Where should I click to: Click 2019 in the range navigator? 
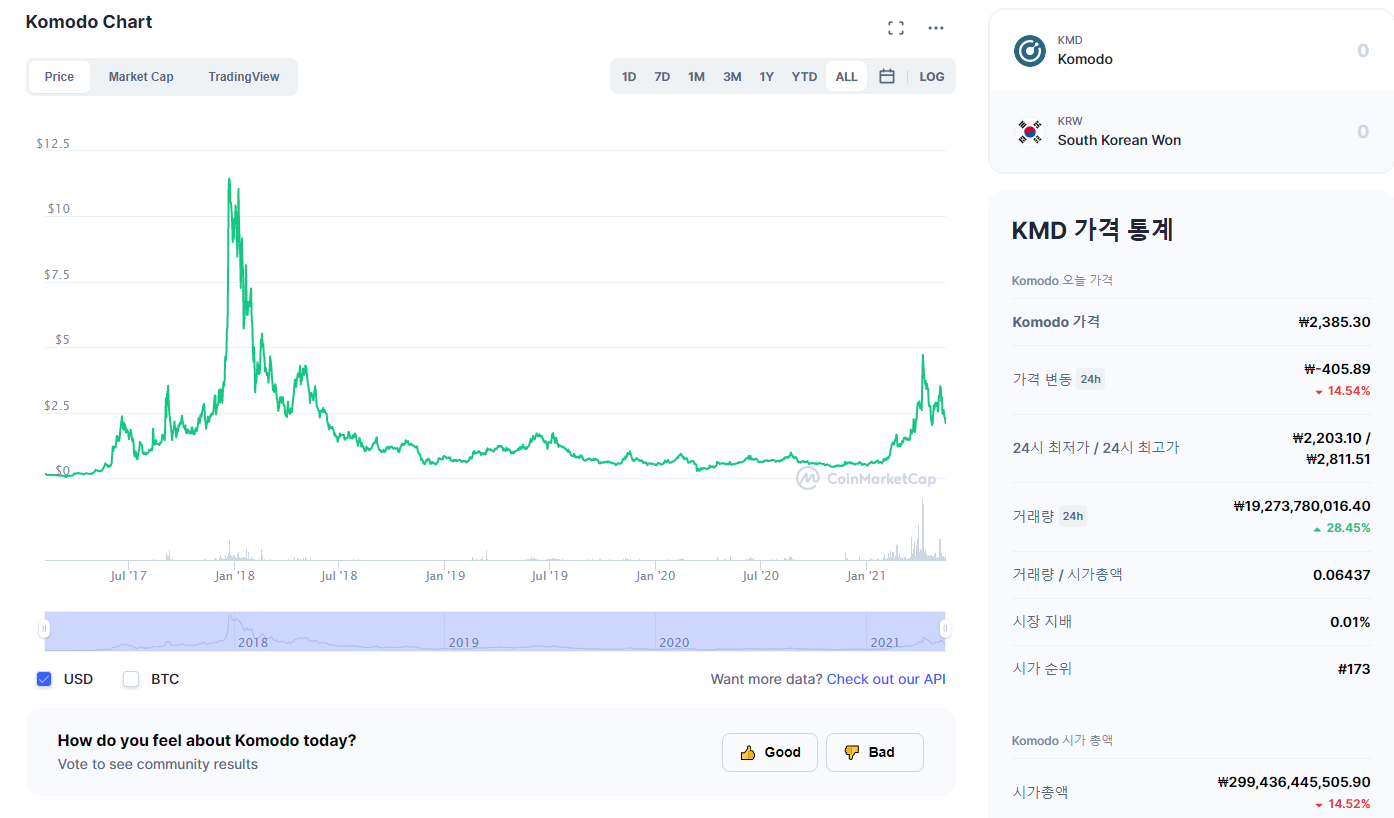(464, 642)
